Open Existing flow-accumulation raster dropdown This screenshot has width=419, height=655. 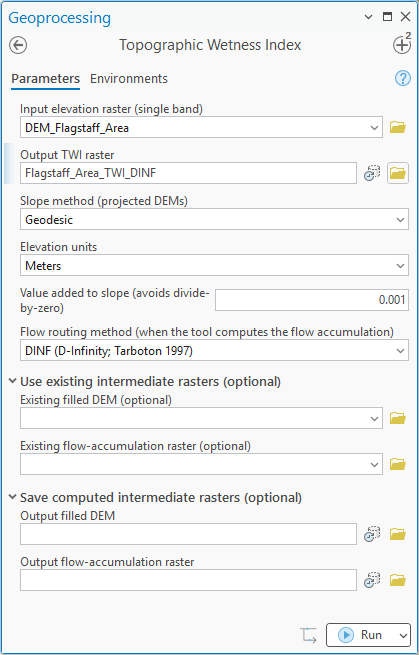(374, 464)
